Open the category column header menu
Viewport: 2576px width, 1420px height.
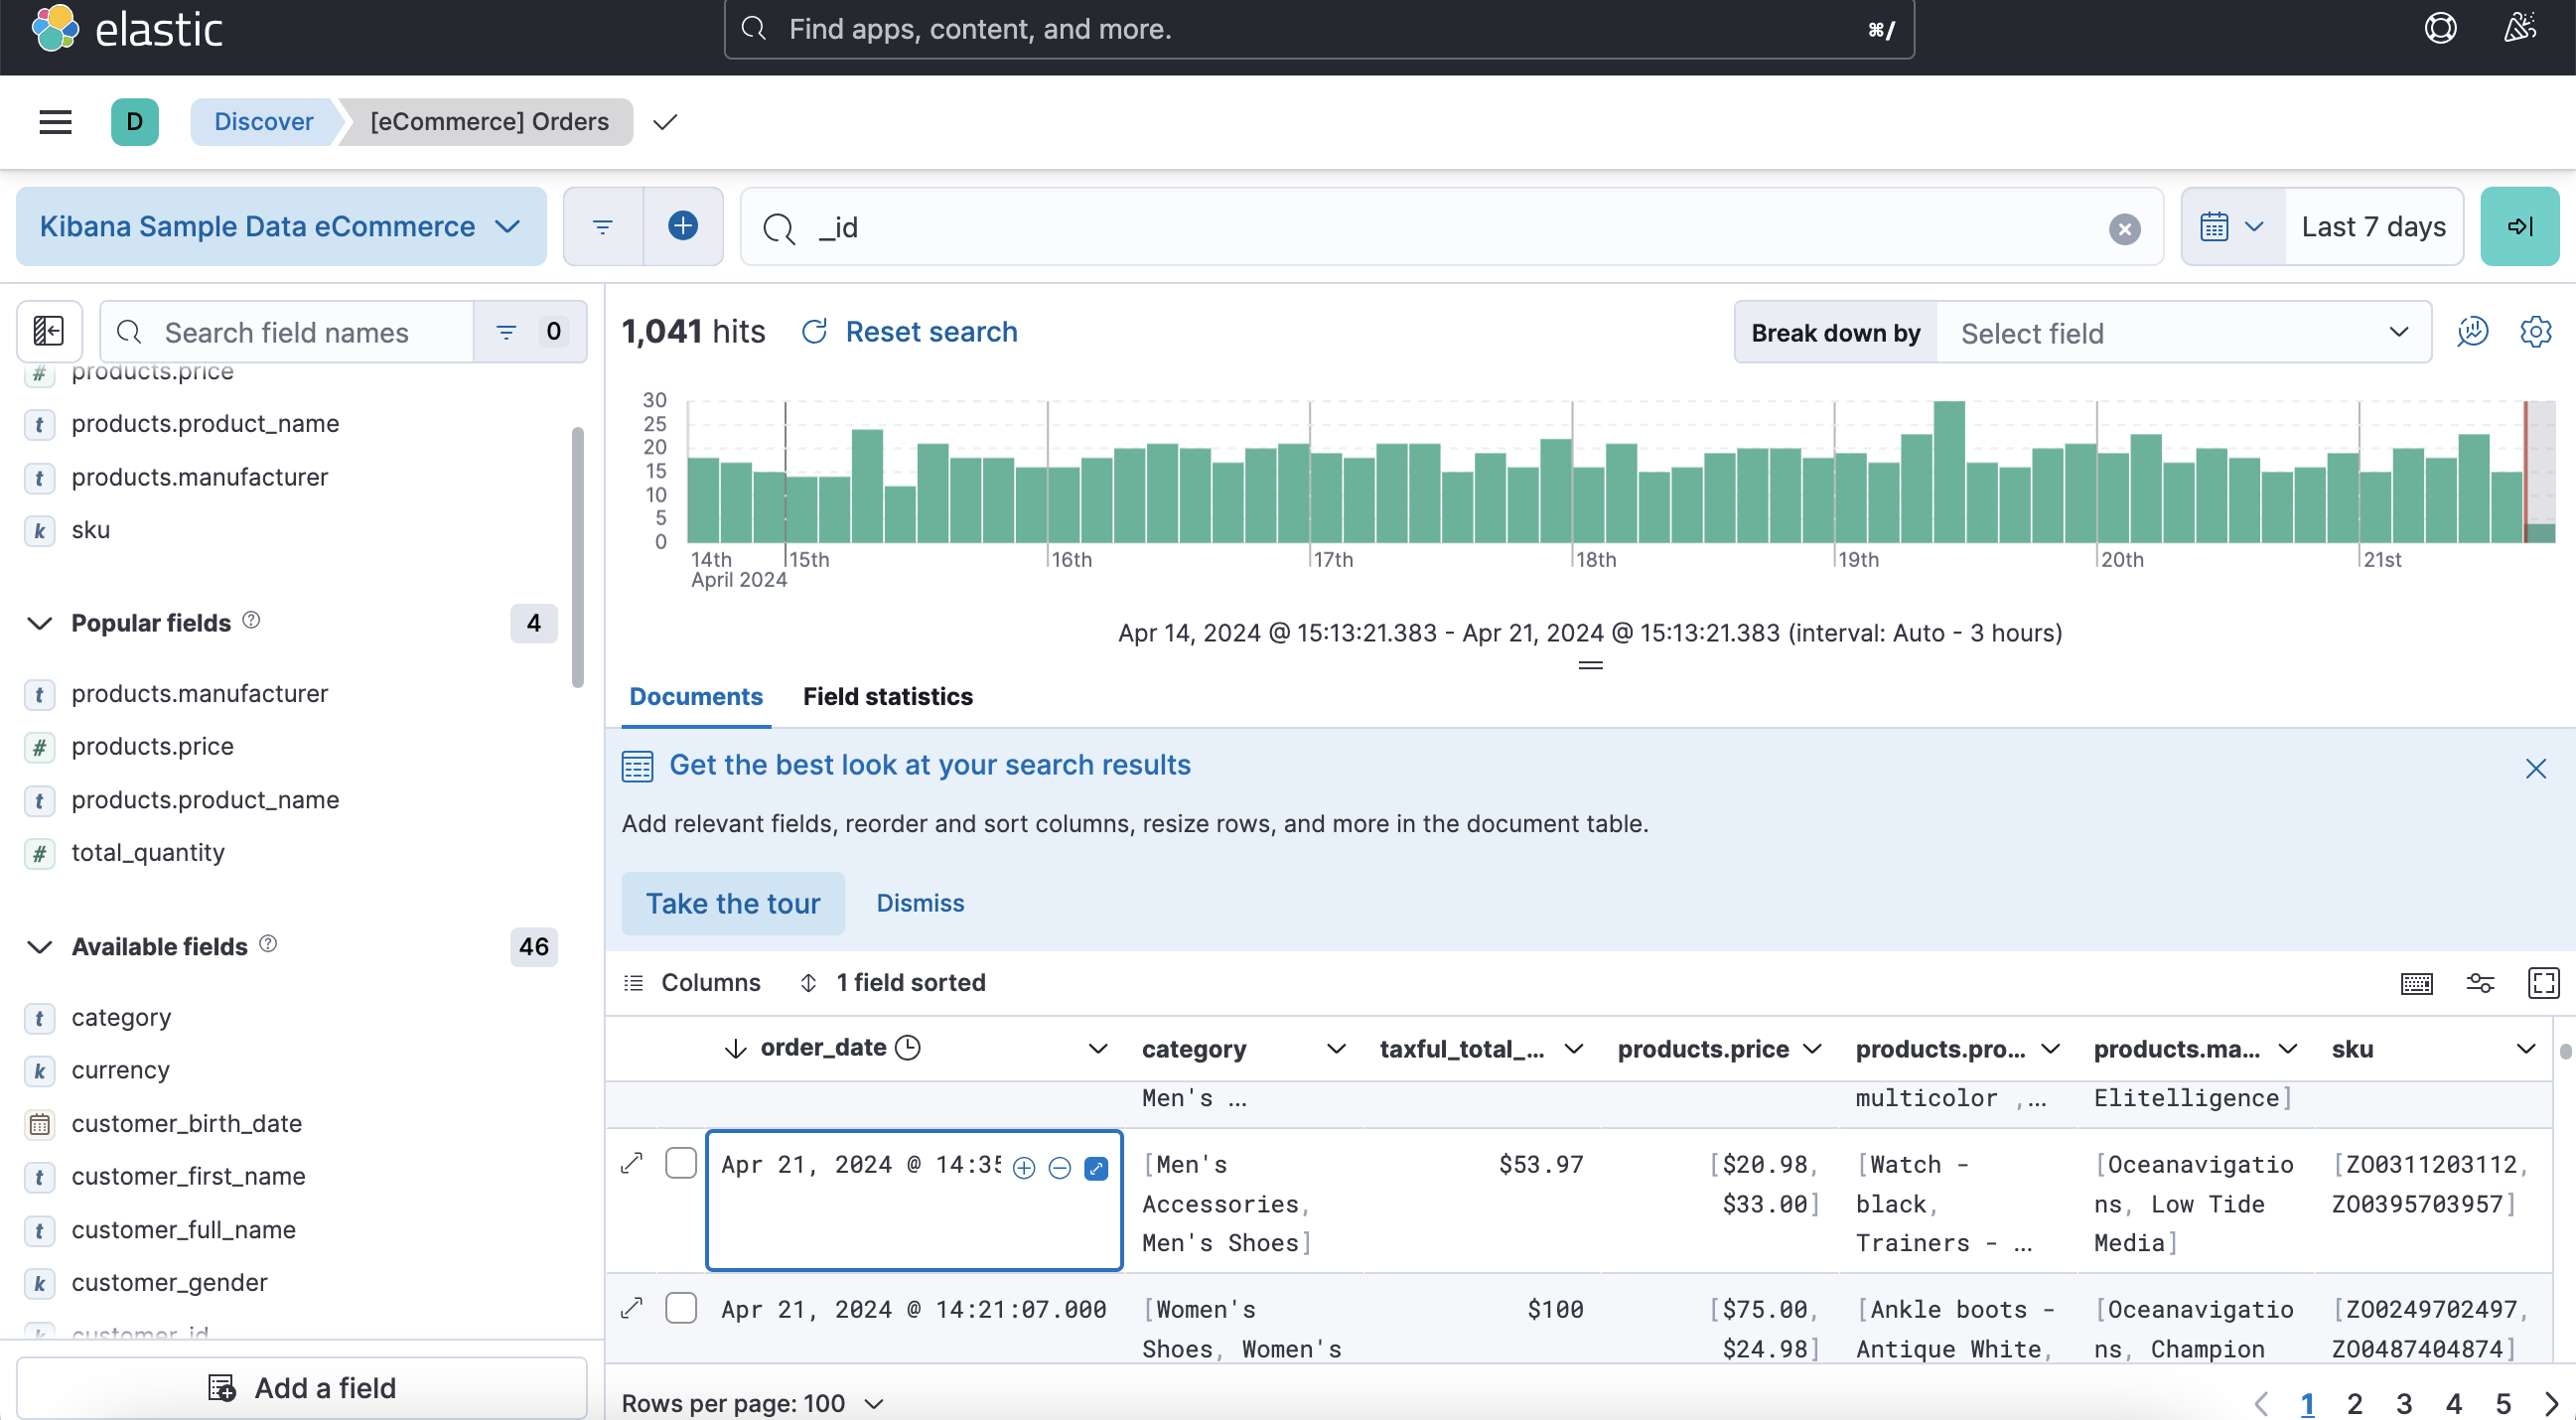tap(1335, 1048)
